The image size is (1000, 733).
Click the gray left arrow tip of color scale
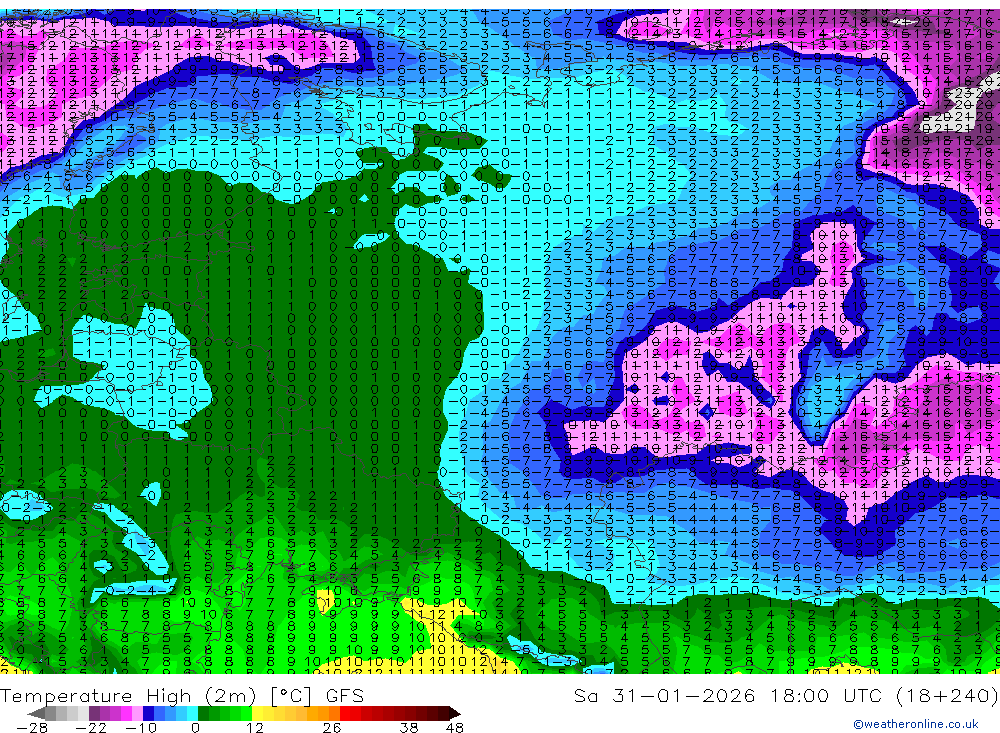(x=36, y=713)
